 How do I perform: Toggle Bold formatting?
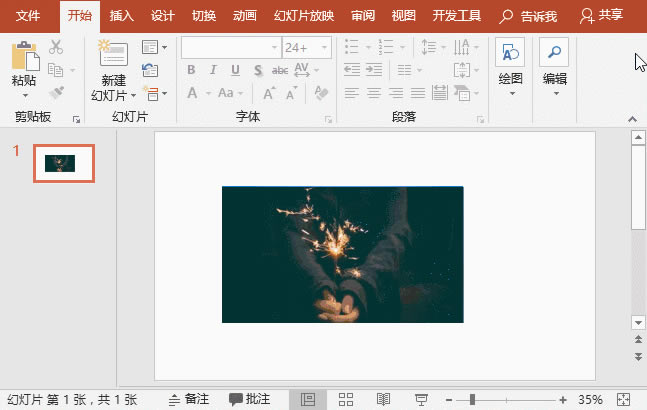coord(190,70)
